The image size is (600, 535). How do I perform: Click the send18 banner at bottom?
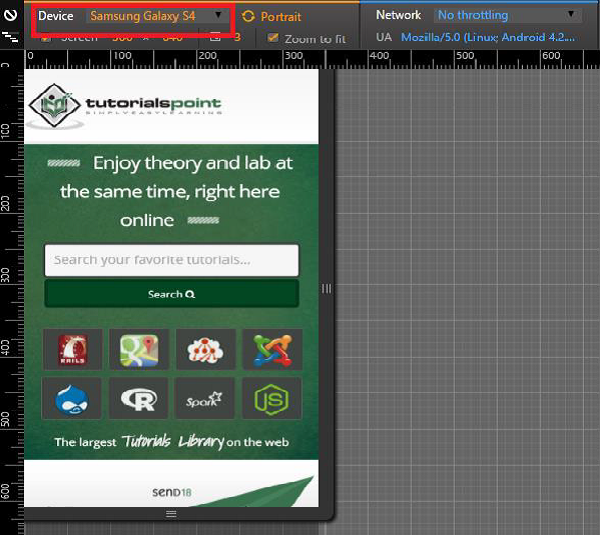point(171,484)
